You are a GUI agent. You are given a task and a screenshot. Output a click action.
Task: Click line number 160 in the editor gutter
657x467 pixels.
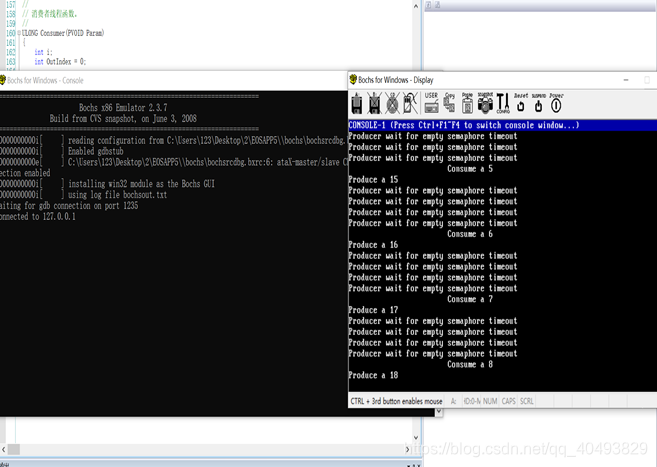[x=10, y=33]
